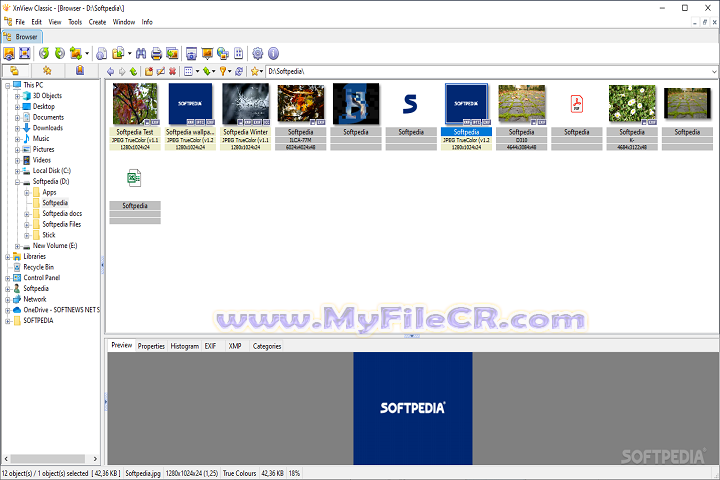
Task: Click the compare images icon beside Print
Action: pyautogui.click(x=172, y=53)
